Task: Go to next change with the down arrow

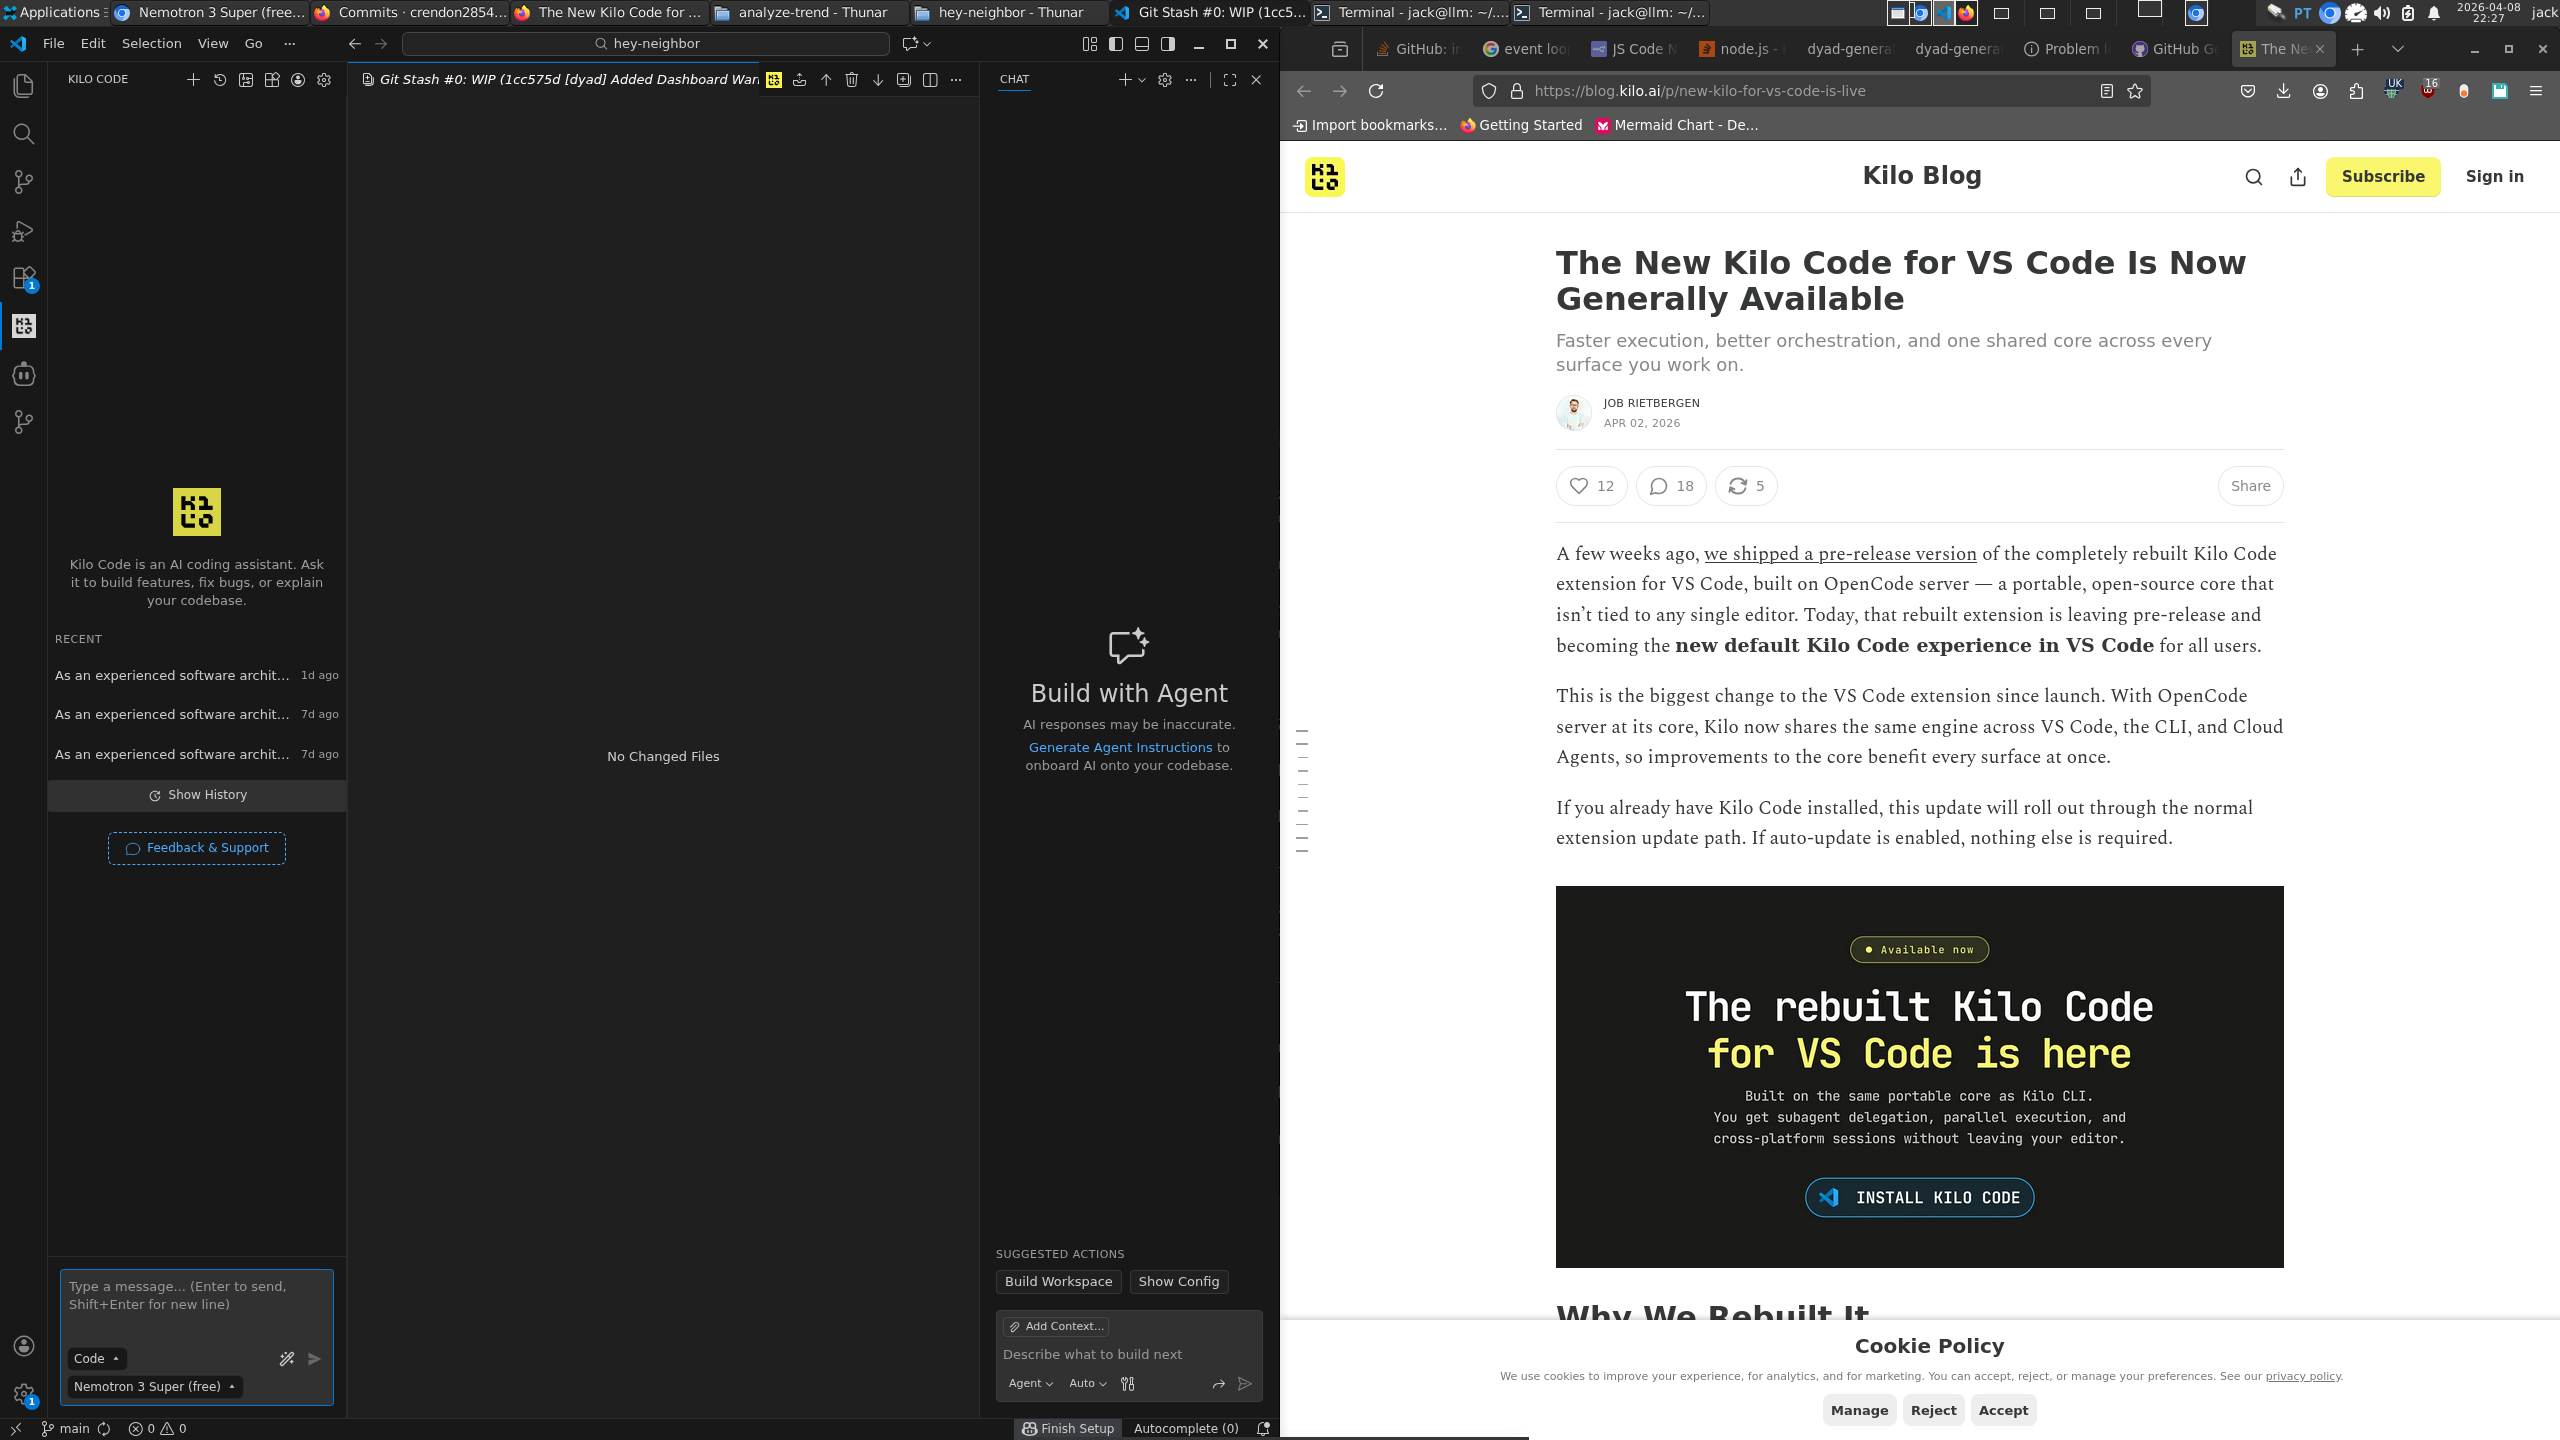Action: (878, 80)
